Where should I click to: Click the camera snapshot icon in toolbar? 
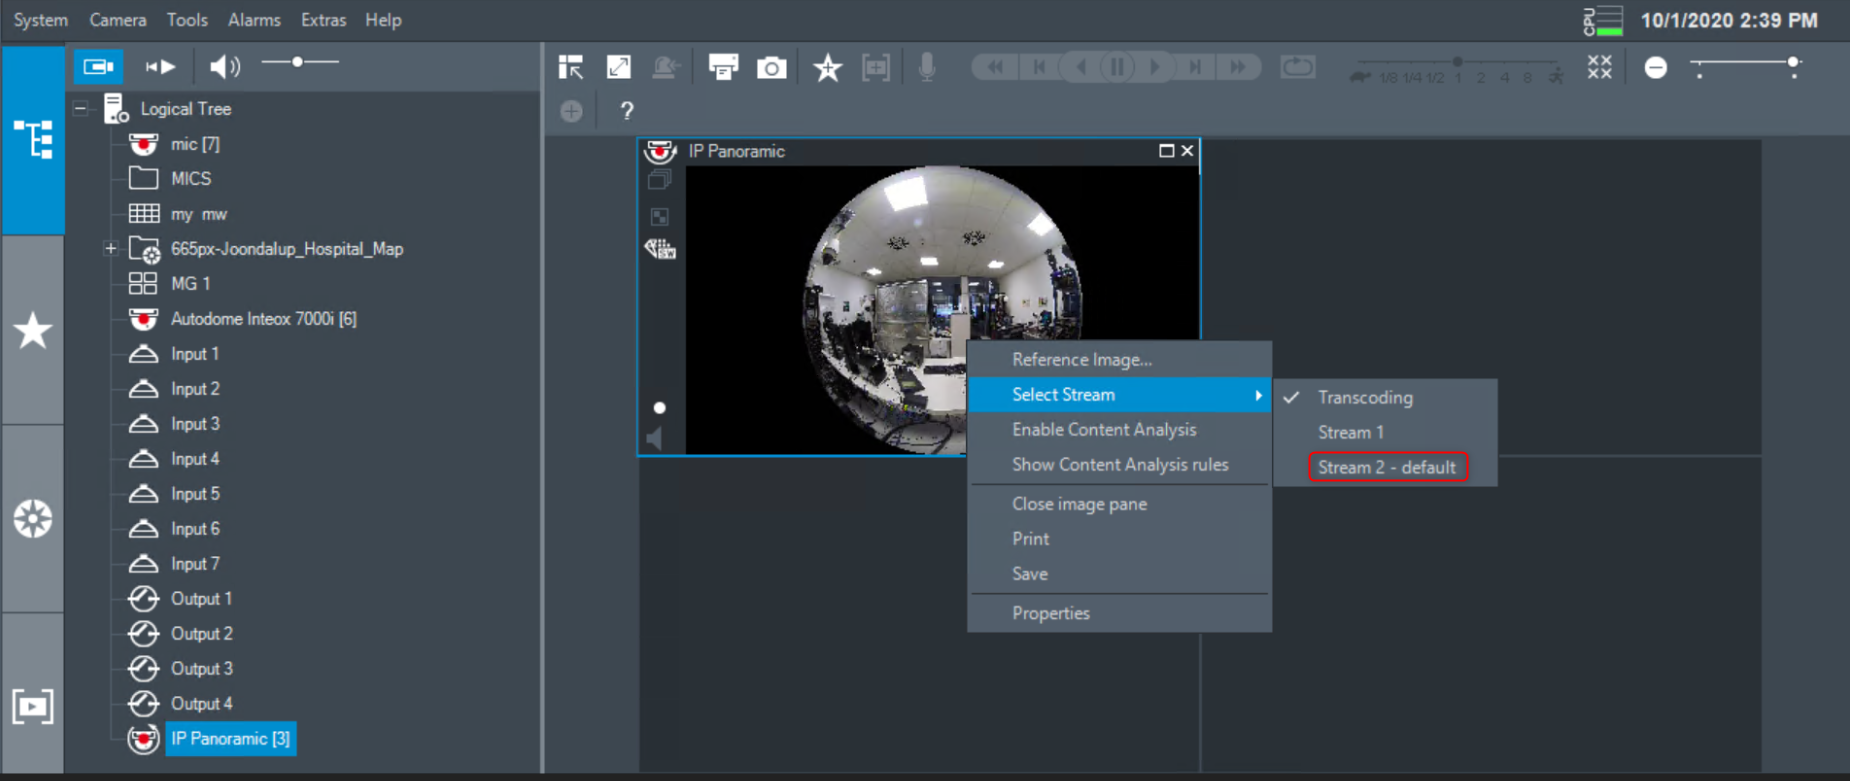[771, 67]
